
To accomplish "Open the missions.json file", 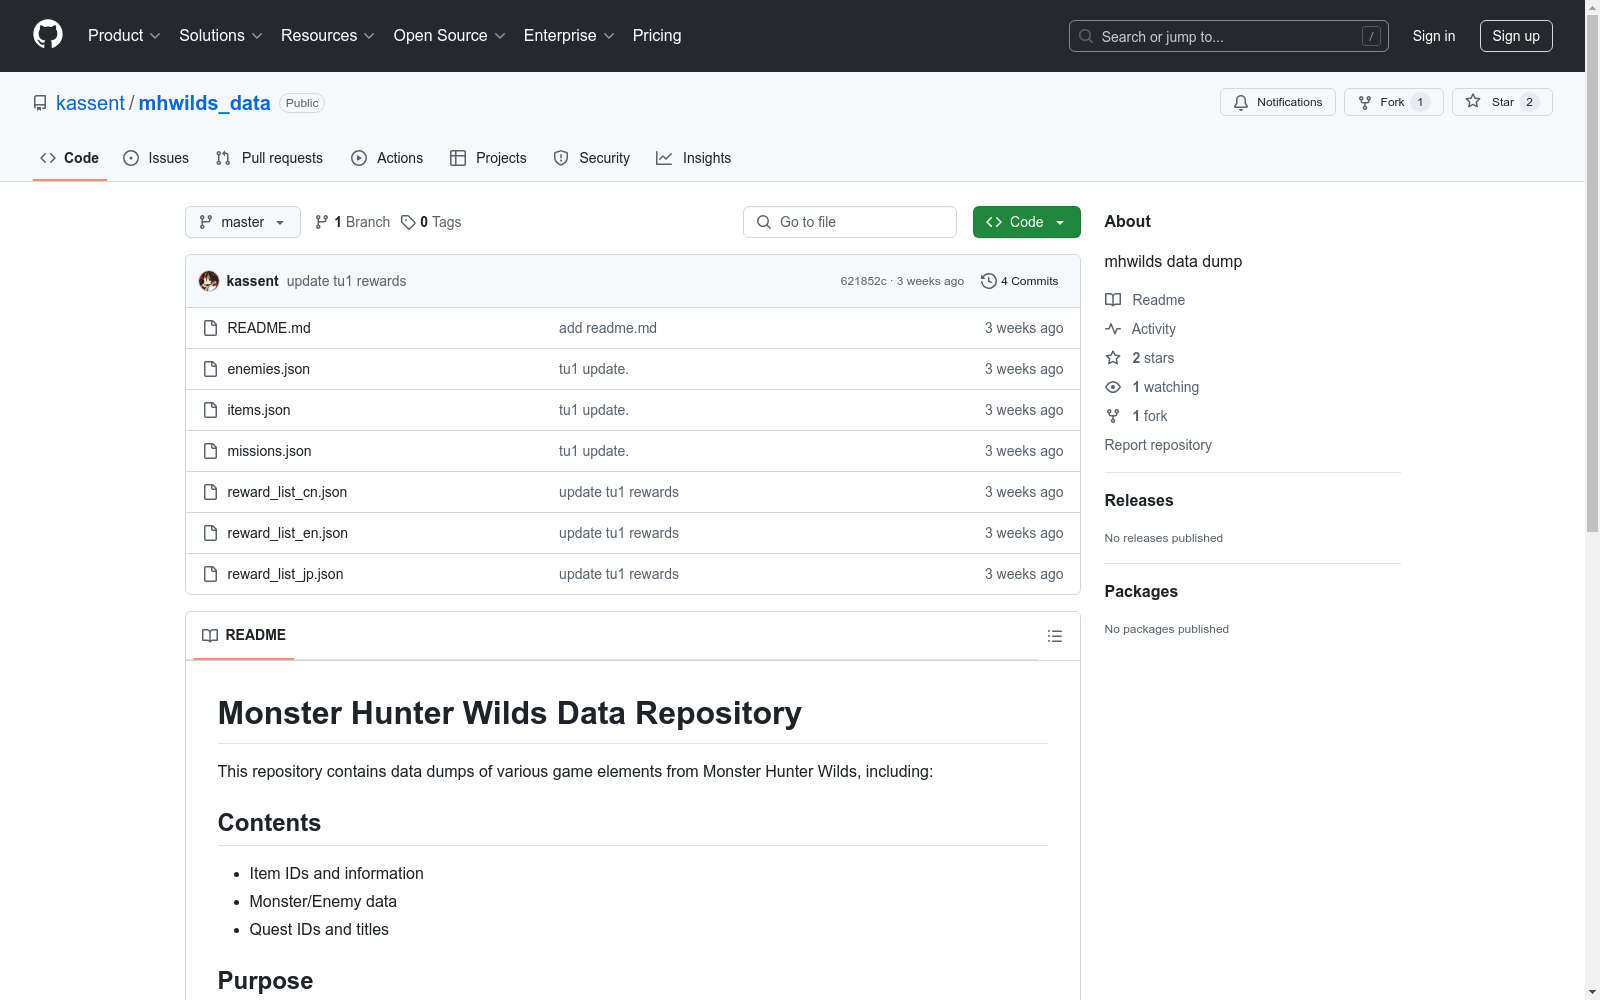I will point(269,451).
